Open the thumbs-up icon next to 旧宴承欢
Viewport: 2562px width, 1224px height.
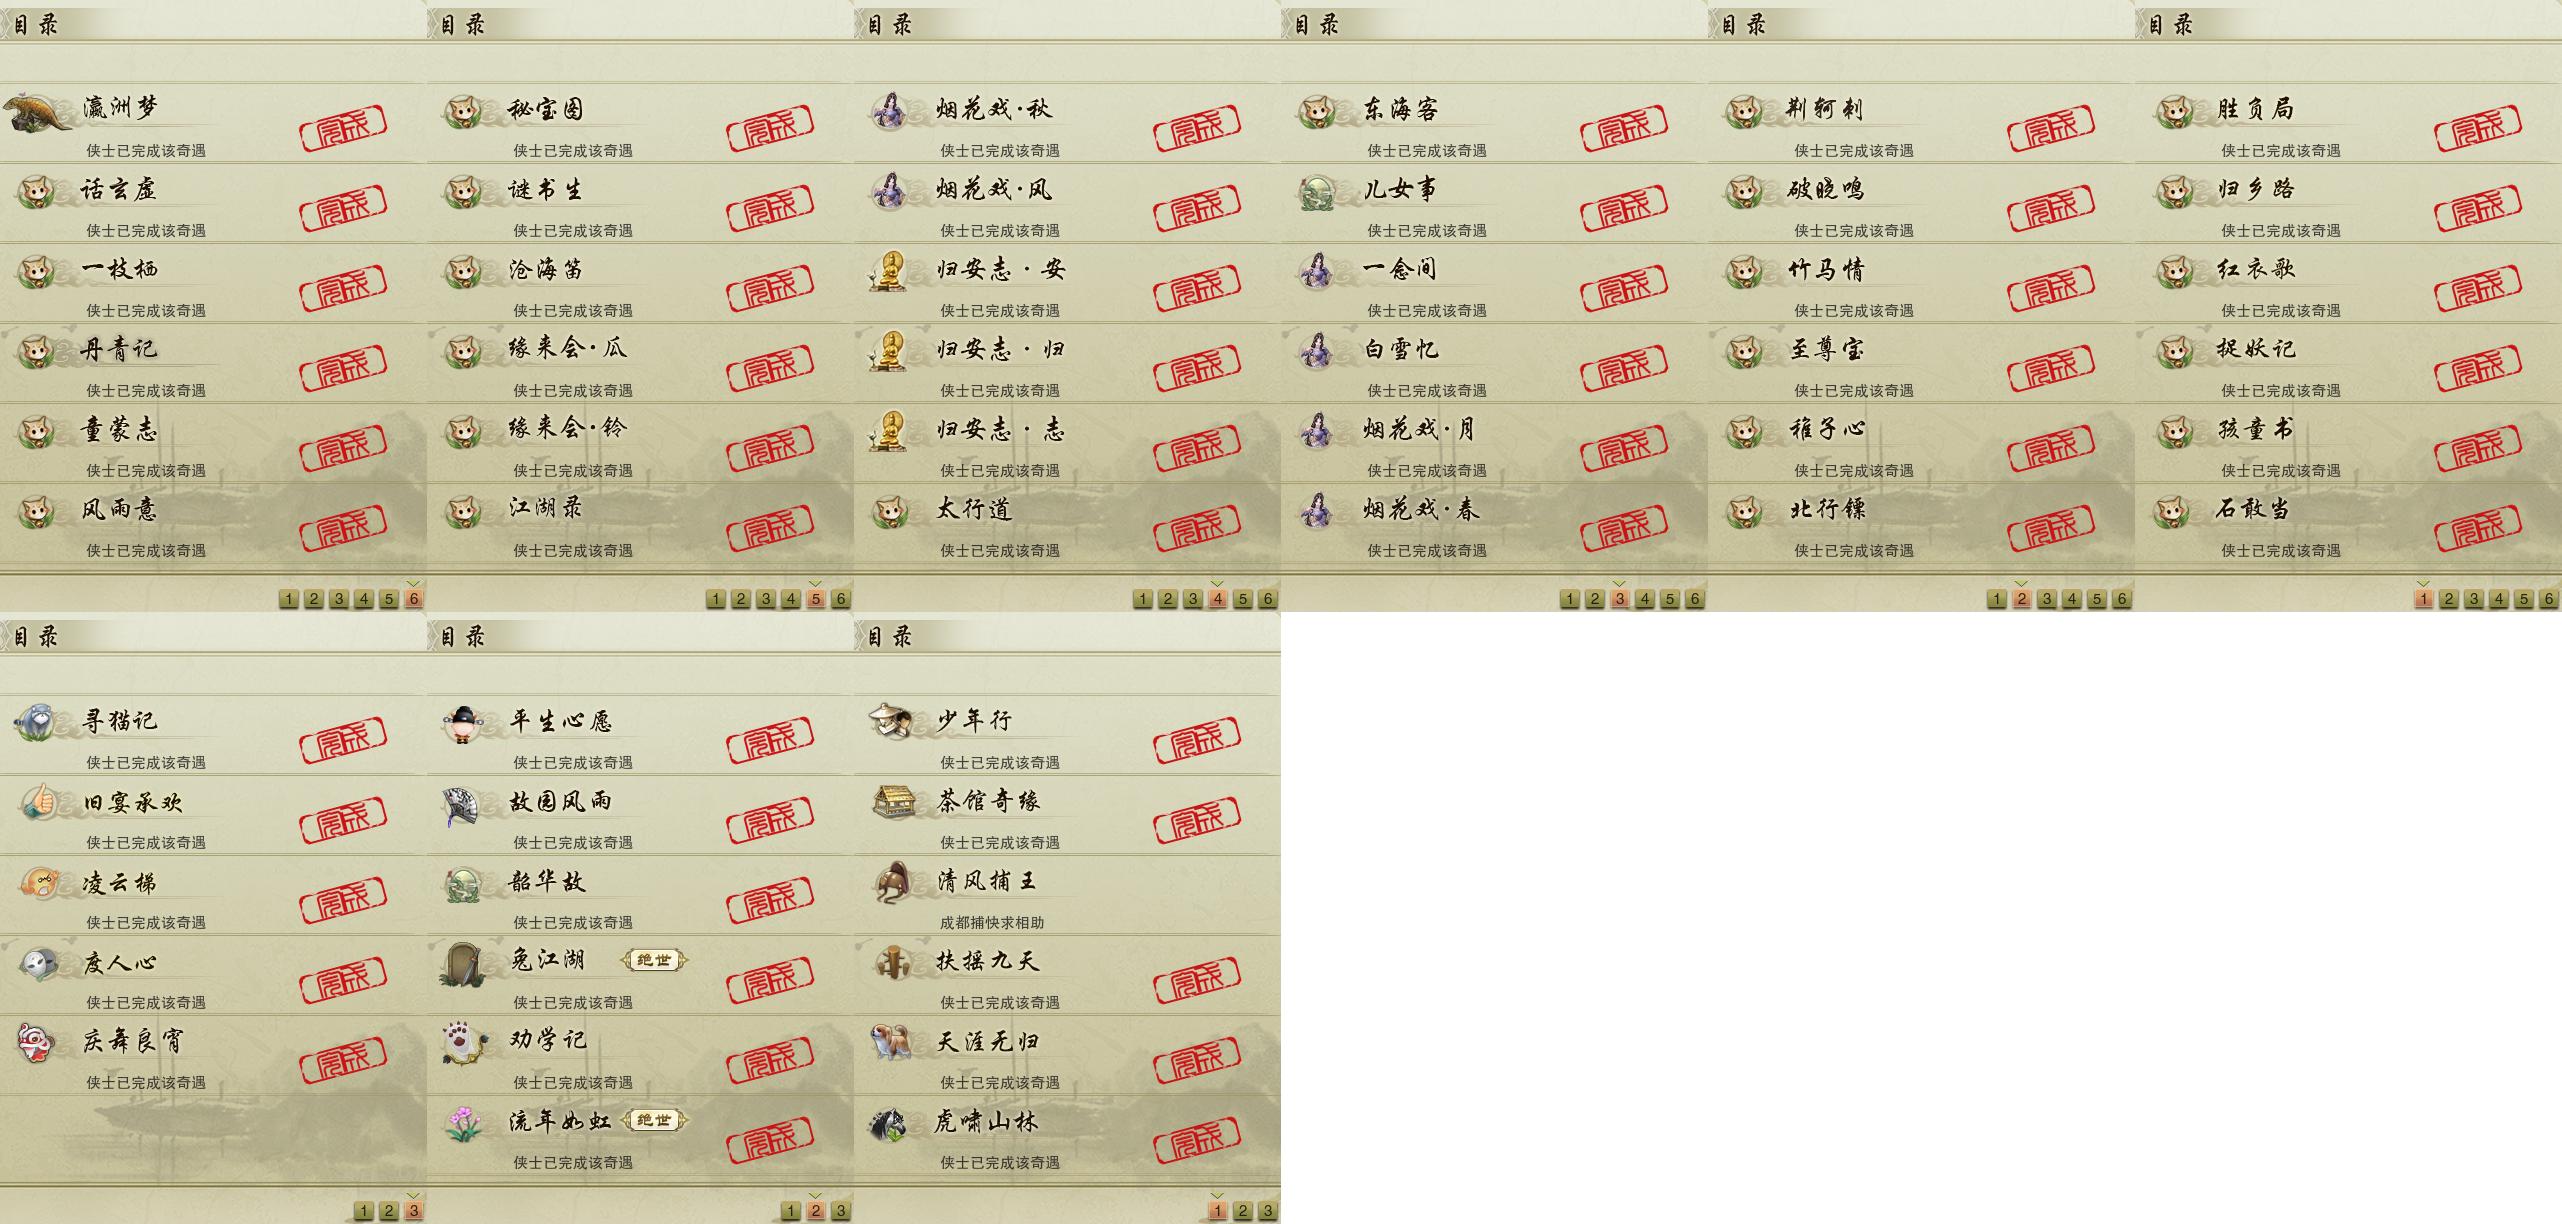coord(38,802)
